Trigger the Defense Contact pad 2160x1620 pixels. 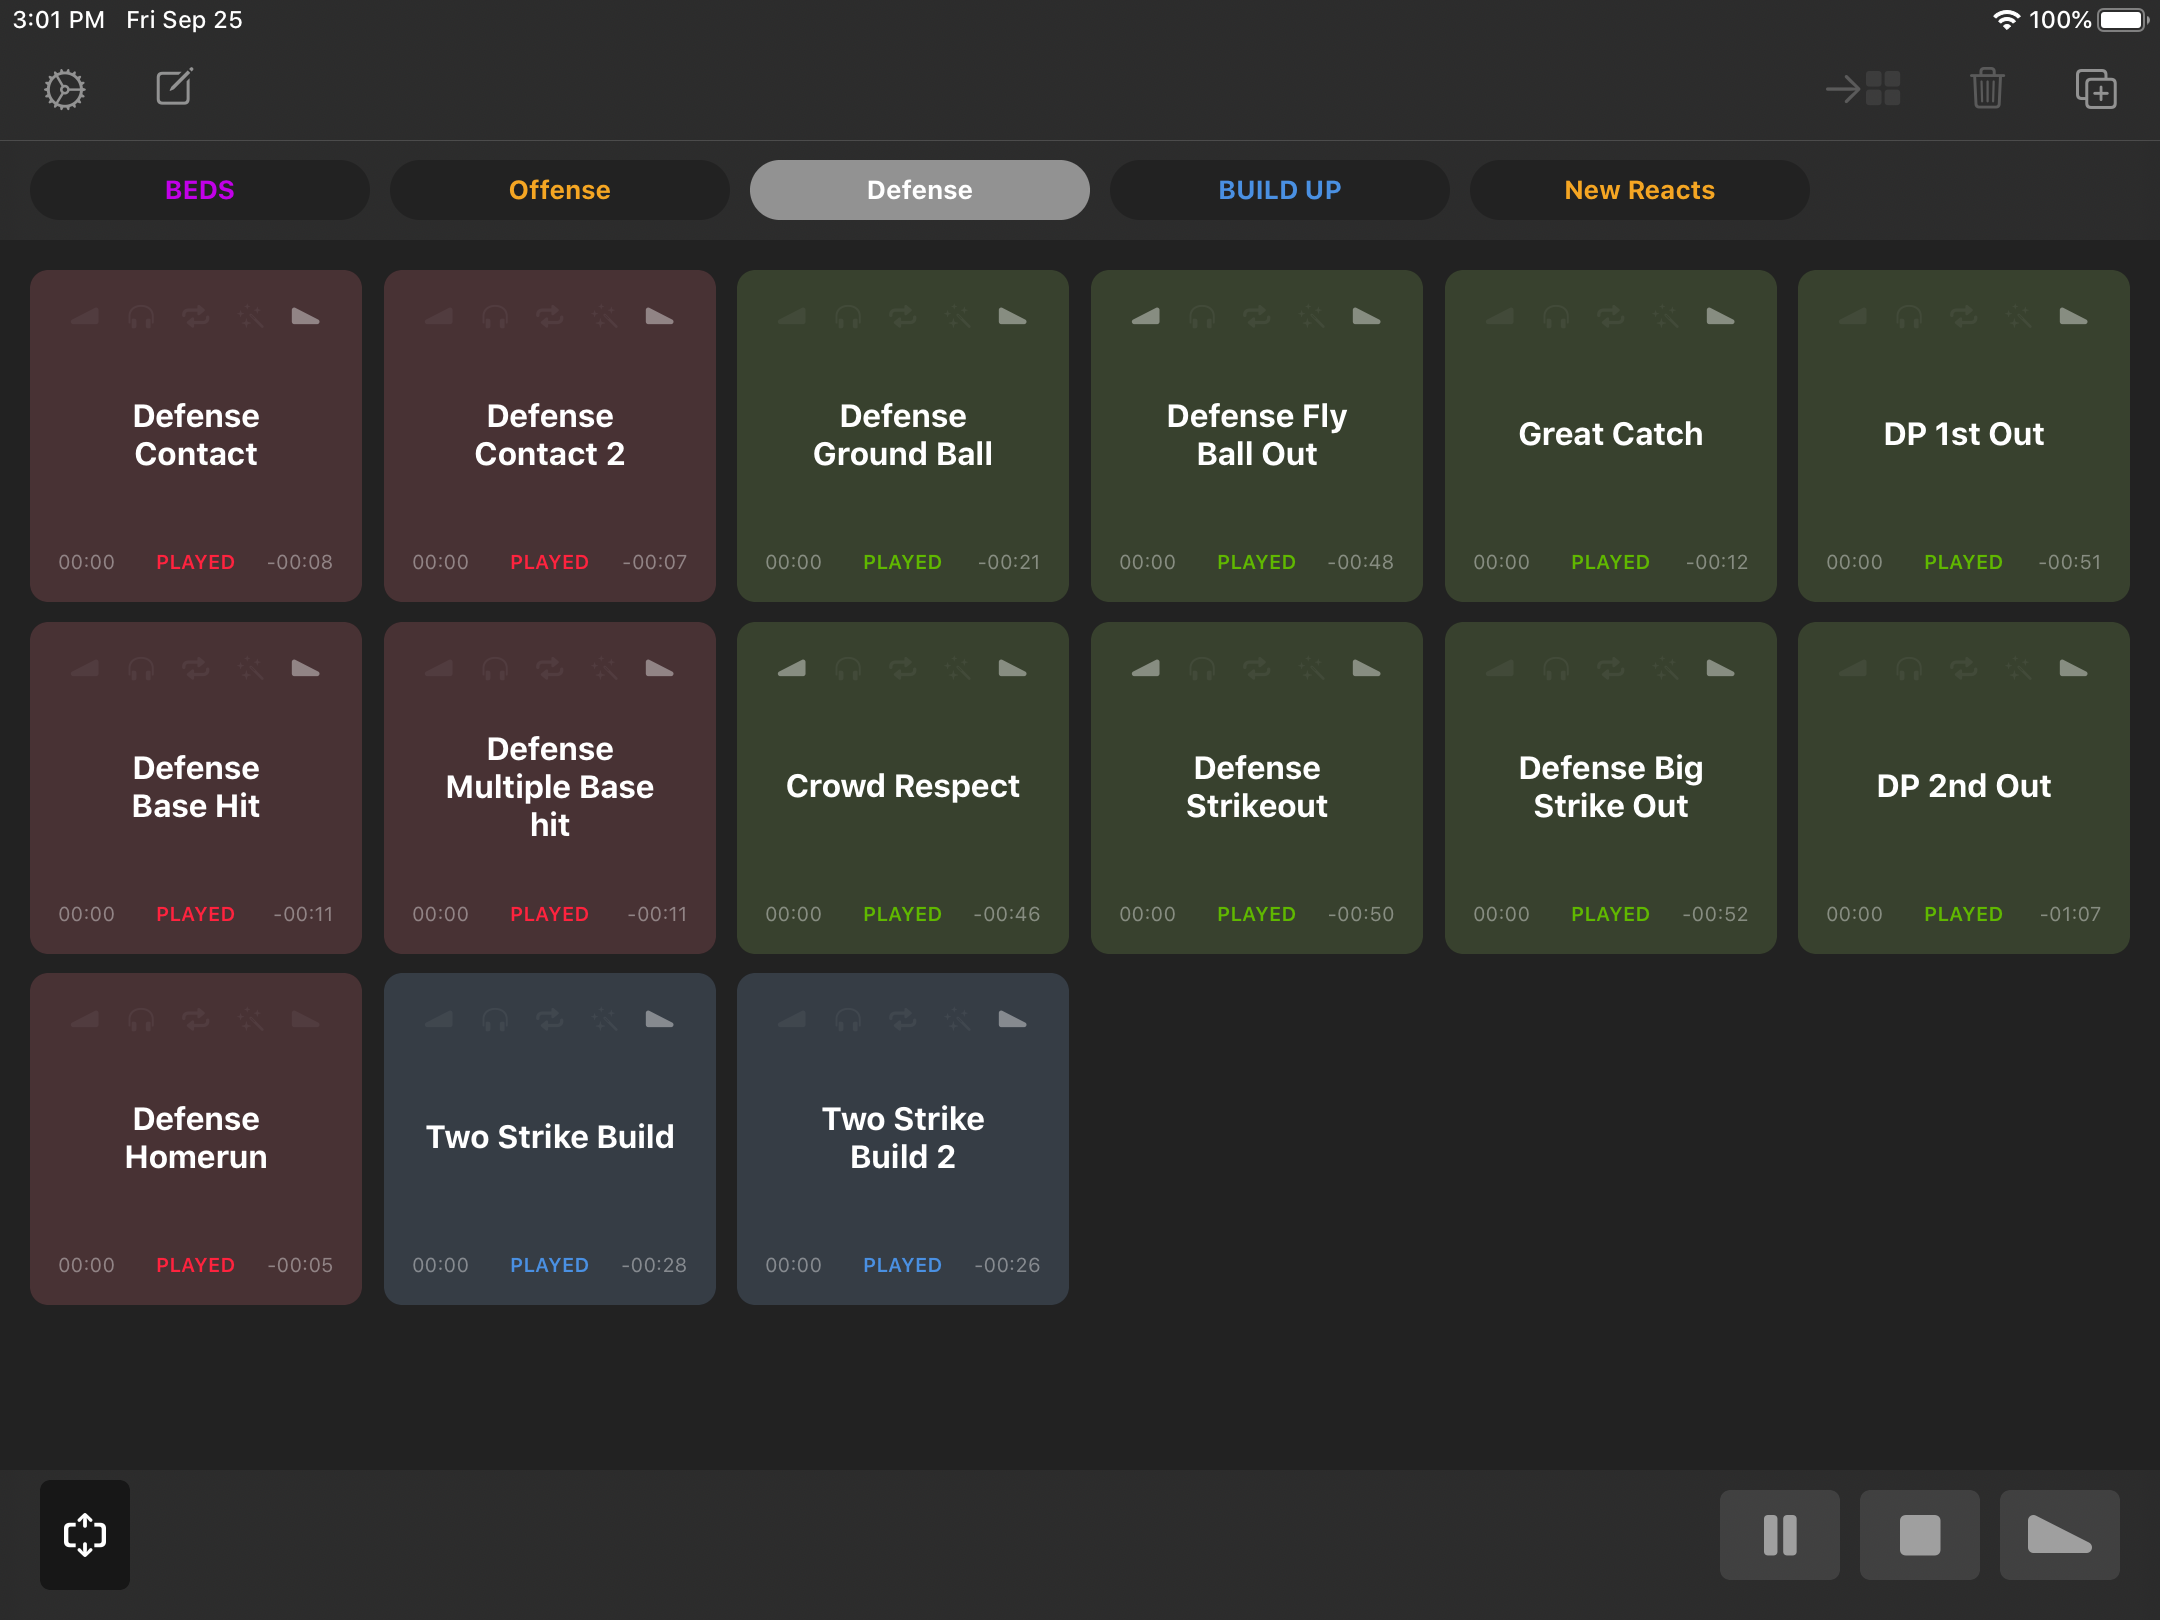(196, 435)
